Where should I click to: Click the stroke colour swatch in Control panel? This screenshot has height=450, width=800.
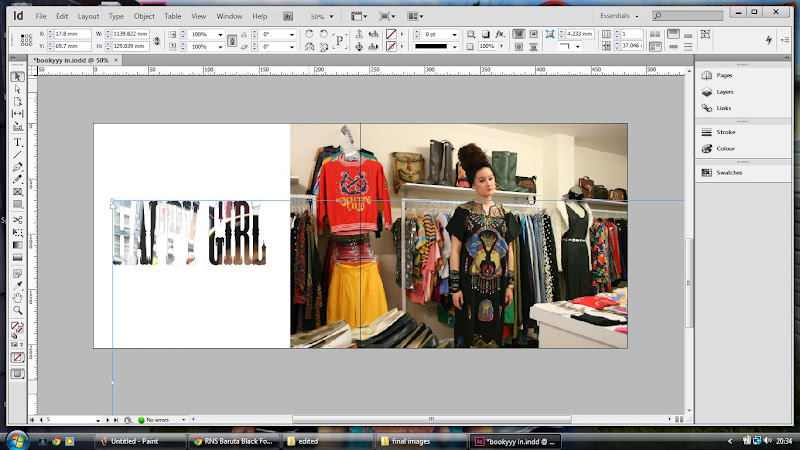point(391,46)
